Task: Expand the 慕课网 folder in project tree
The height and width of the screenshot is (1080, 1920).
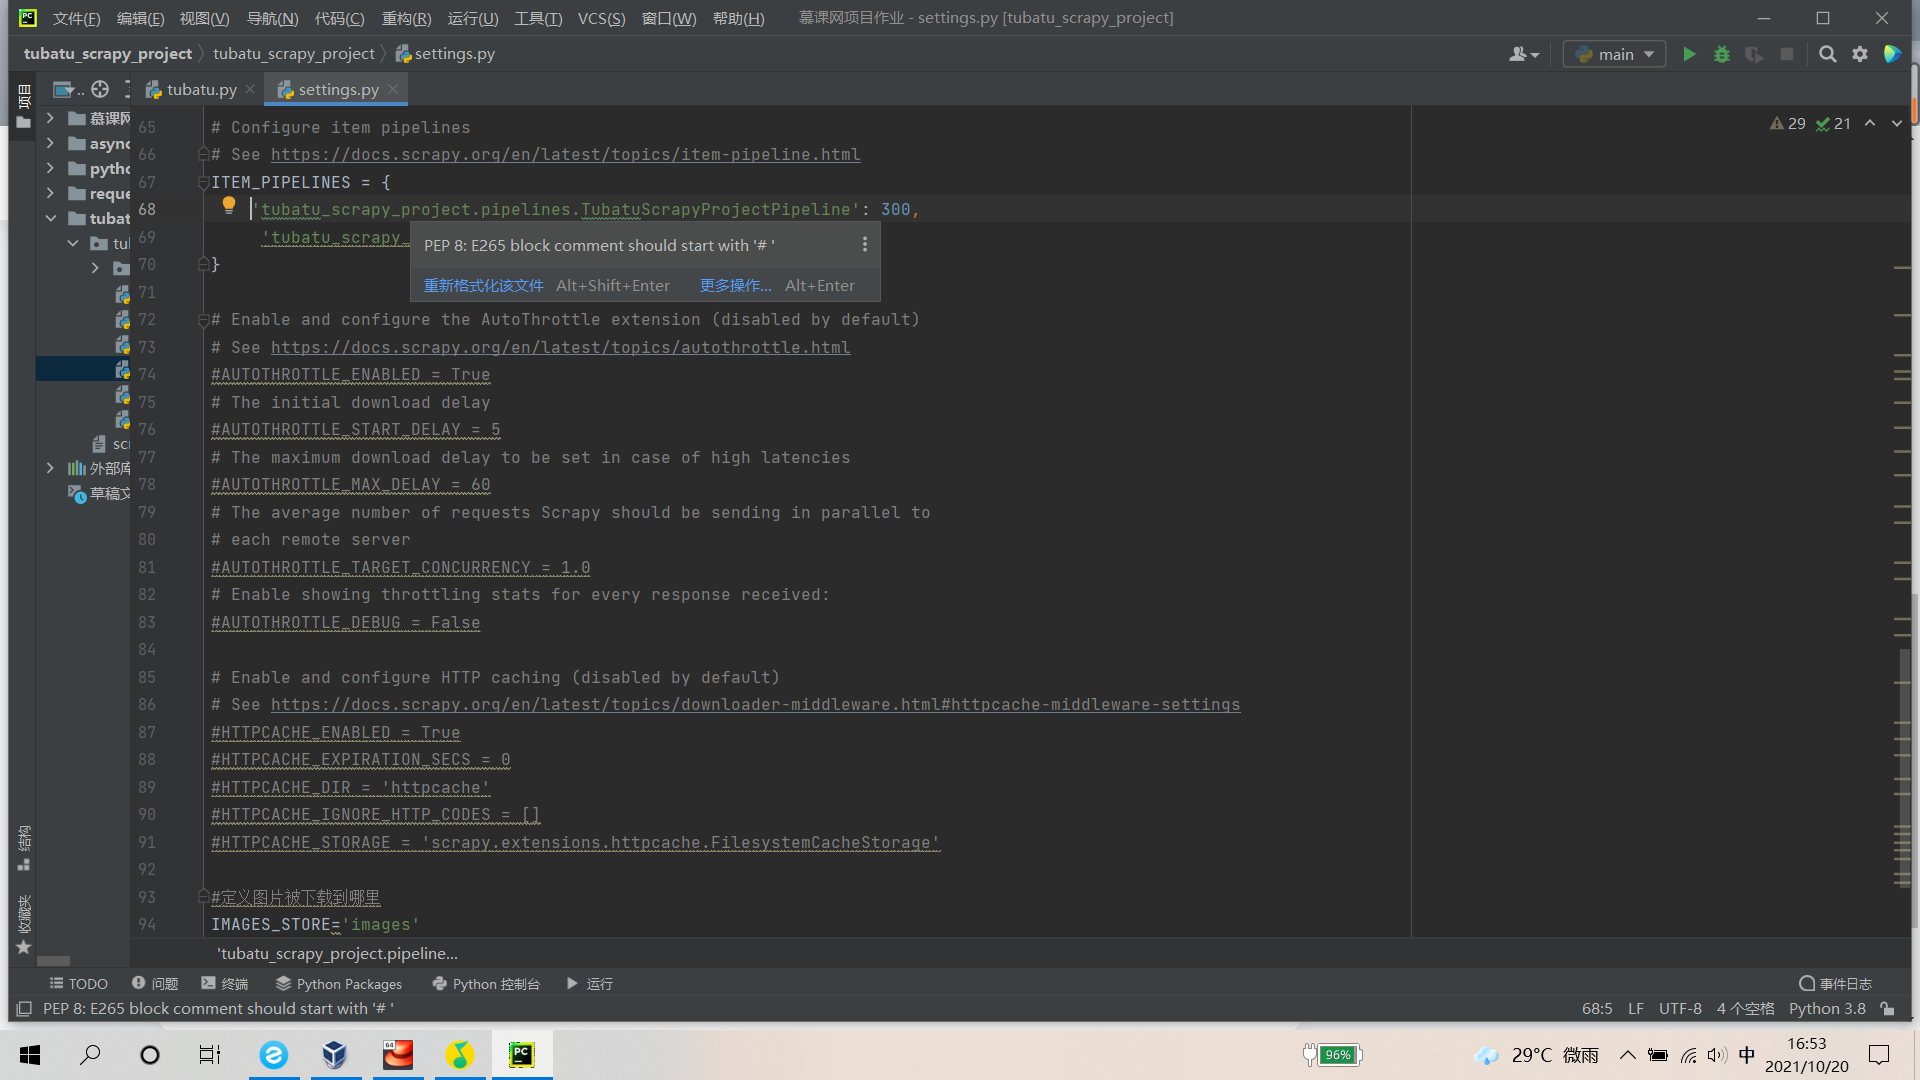Action: click(50, 118)
